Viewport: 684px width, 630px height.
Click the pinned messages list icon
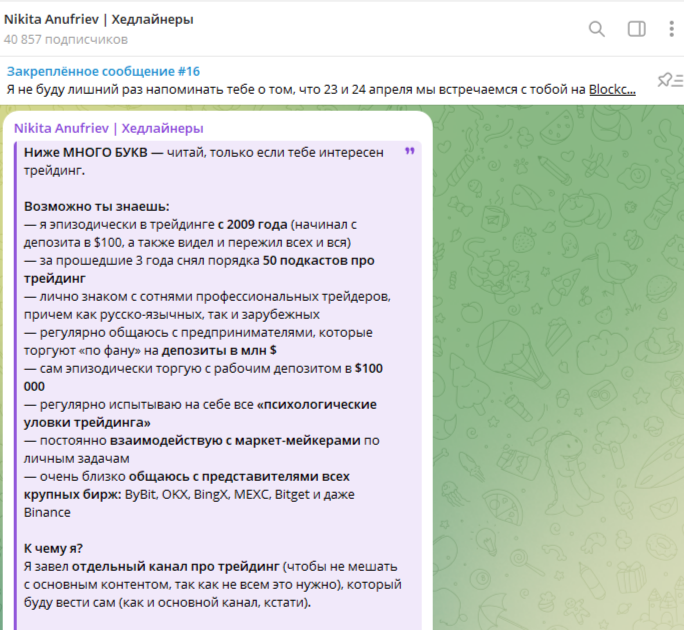pyautogui.click(x=670, y=80)
